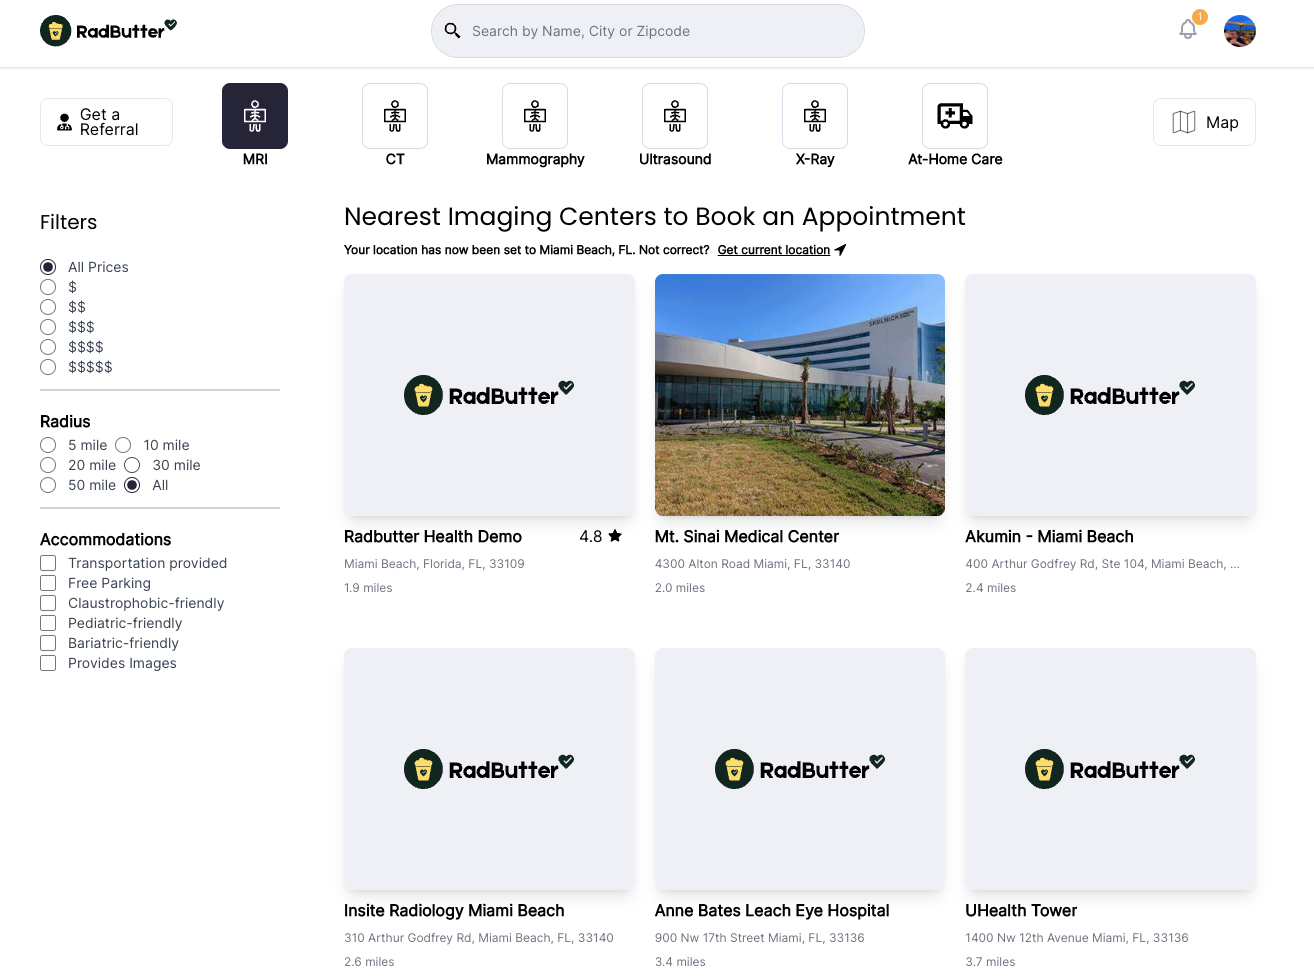Screen dimensions: 1314x976
Task: Set radius to 5 mile
Action: (x=48, y=445)
